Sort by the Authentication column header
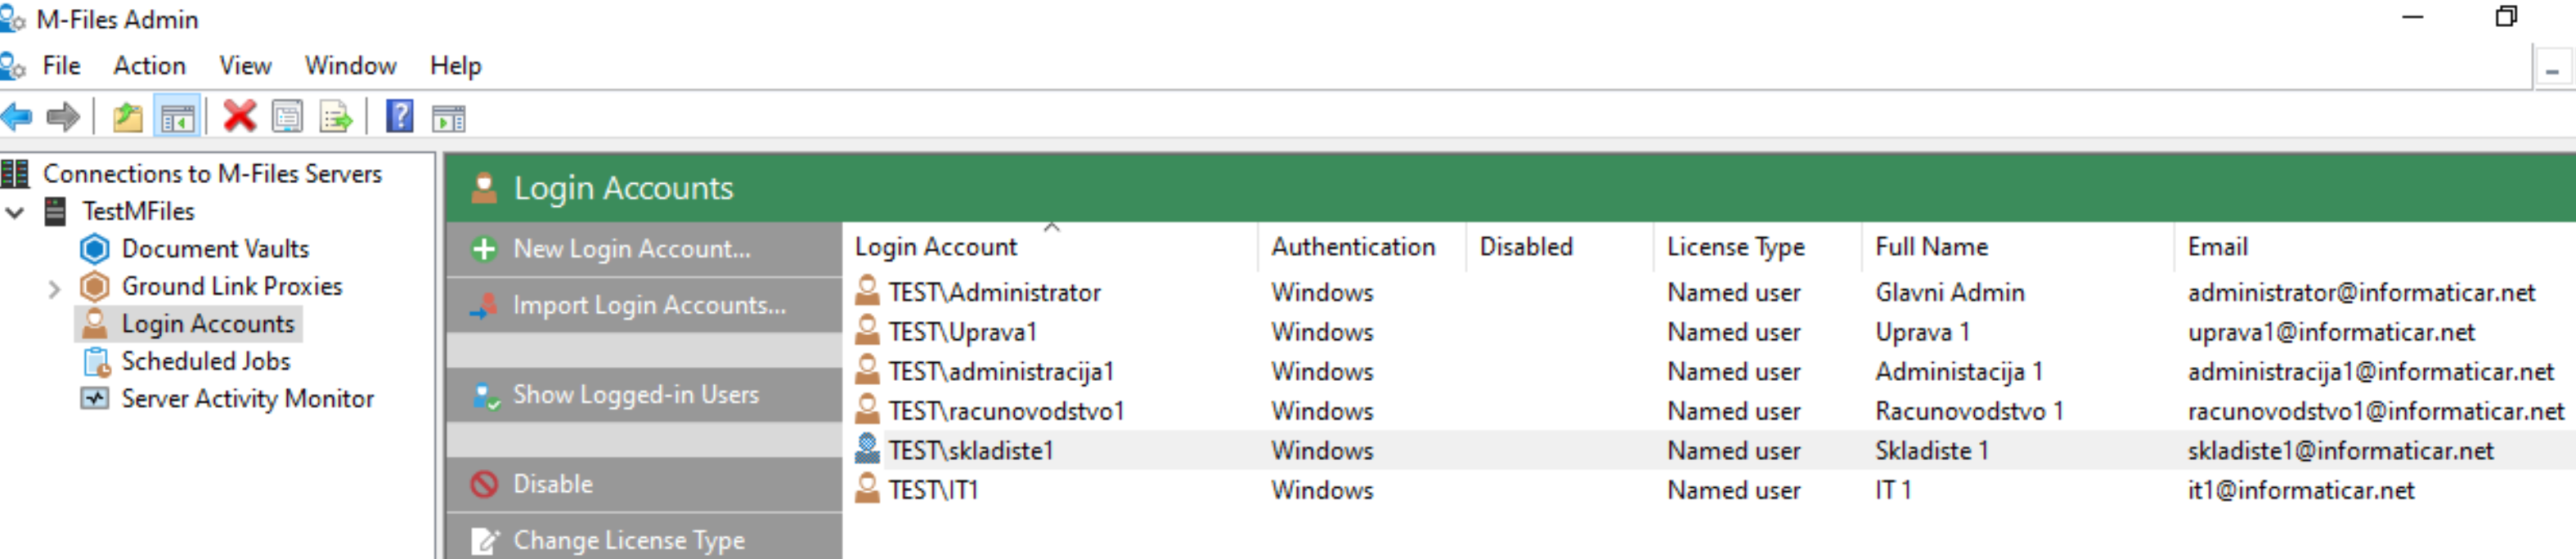The height and width of the screenshot is (559, 2576). point(1361,246)
